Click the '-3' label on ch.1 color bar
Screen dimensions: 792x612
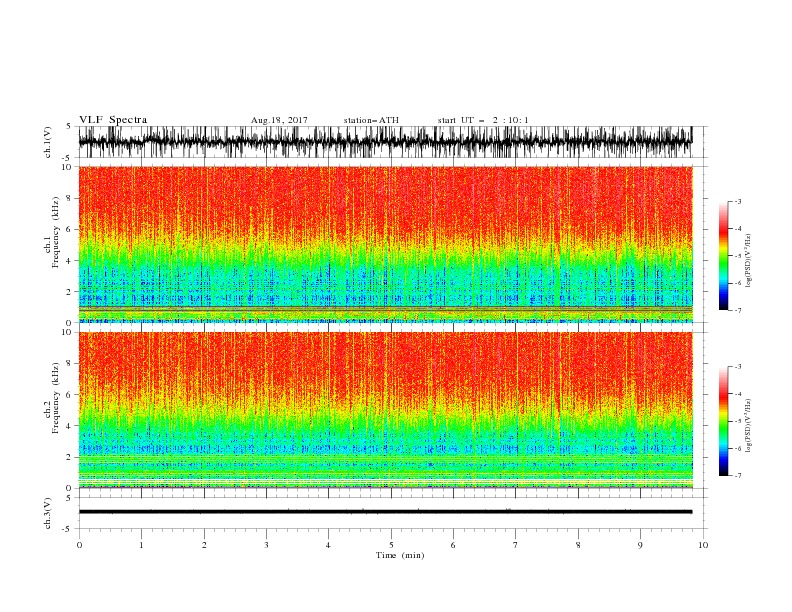click(737, 201)
